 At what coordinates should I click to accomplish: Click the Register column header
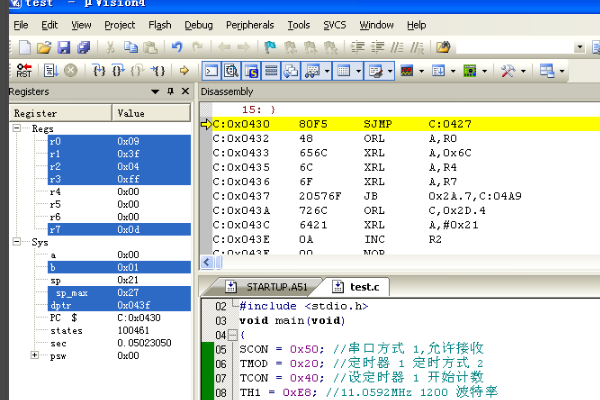tap(35, 113)
